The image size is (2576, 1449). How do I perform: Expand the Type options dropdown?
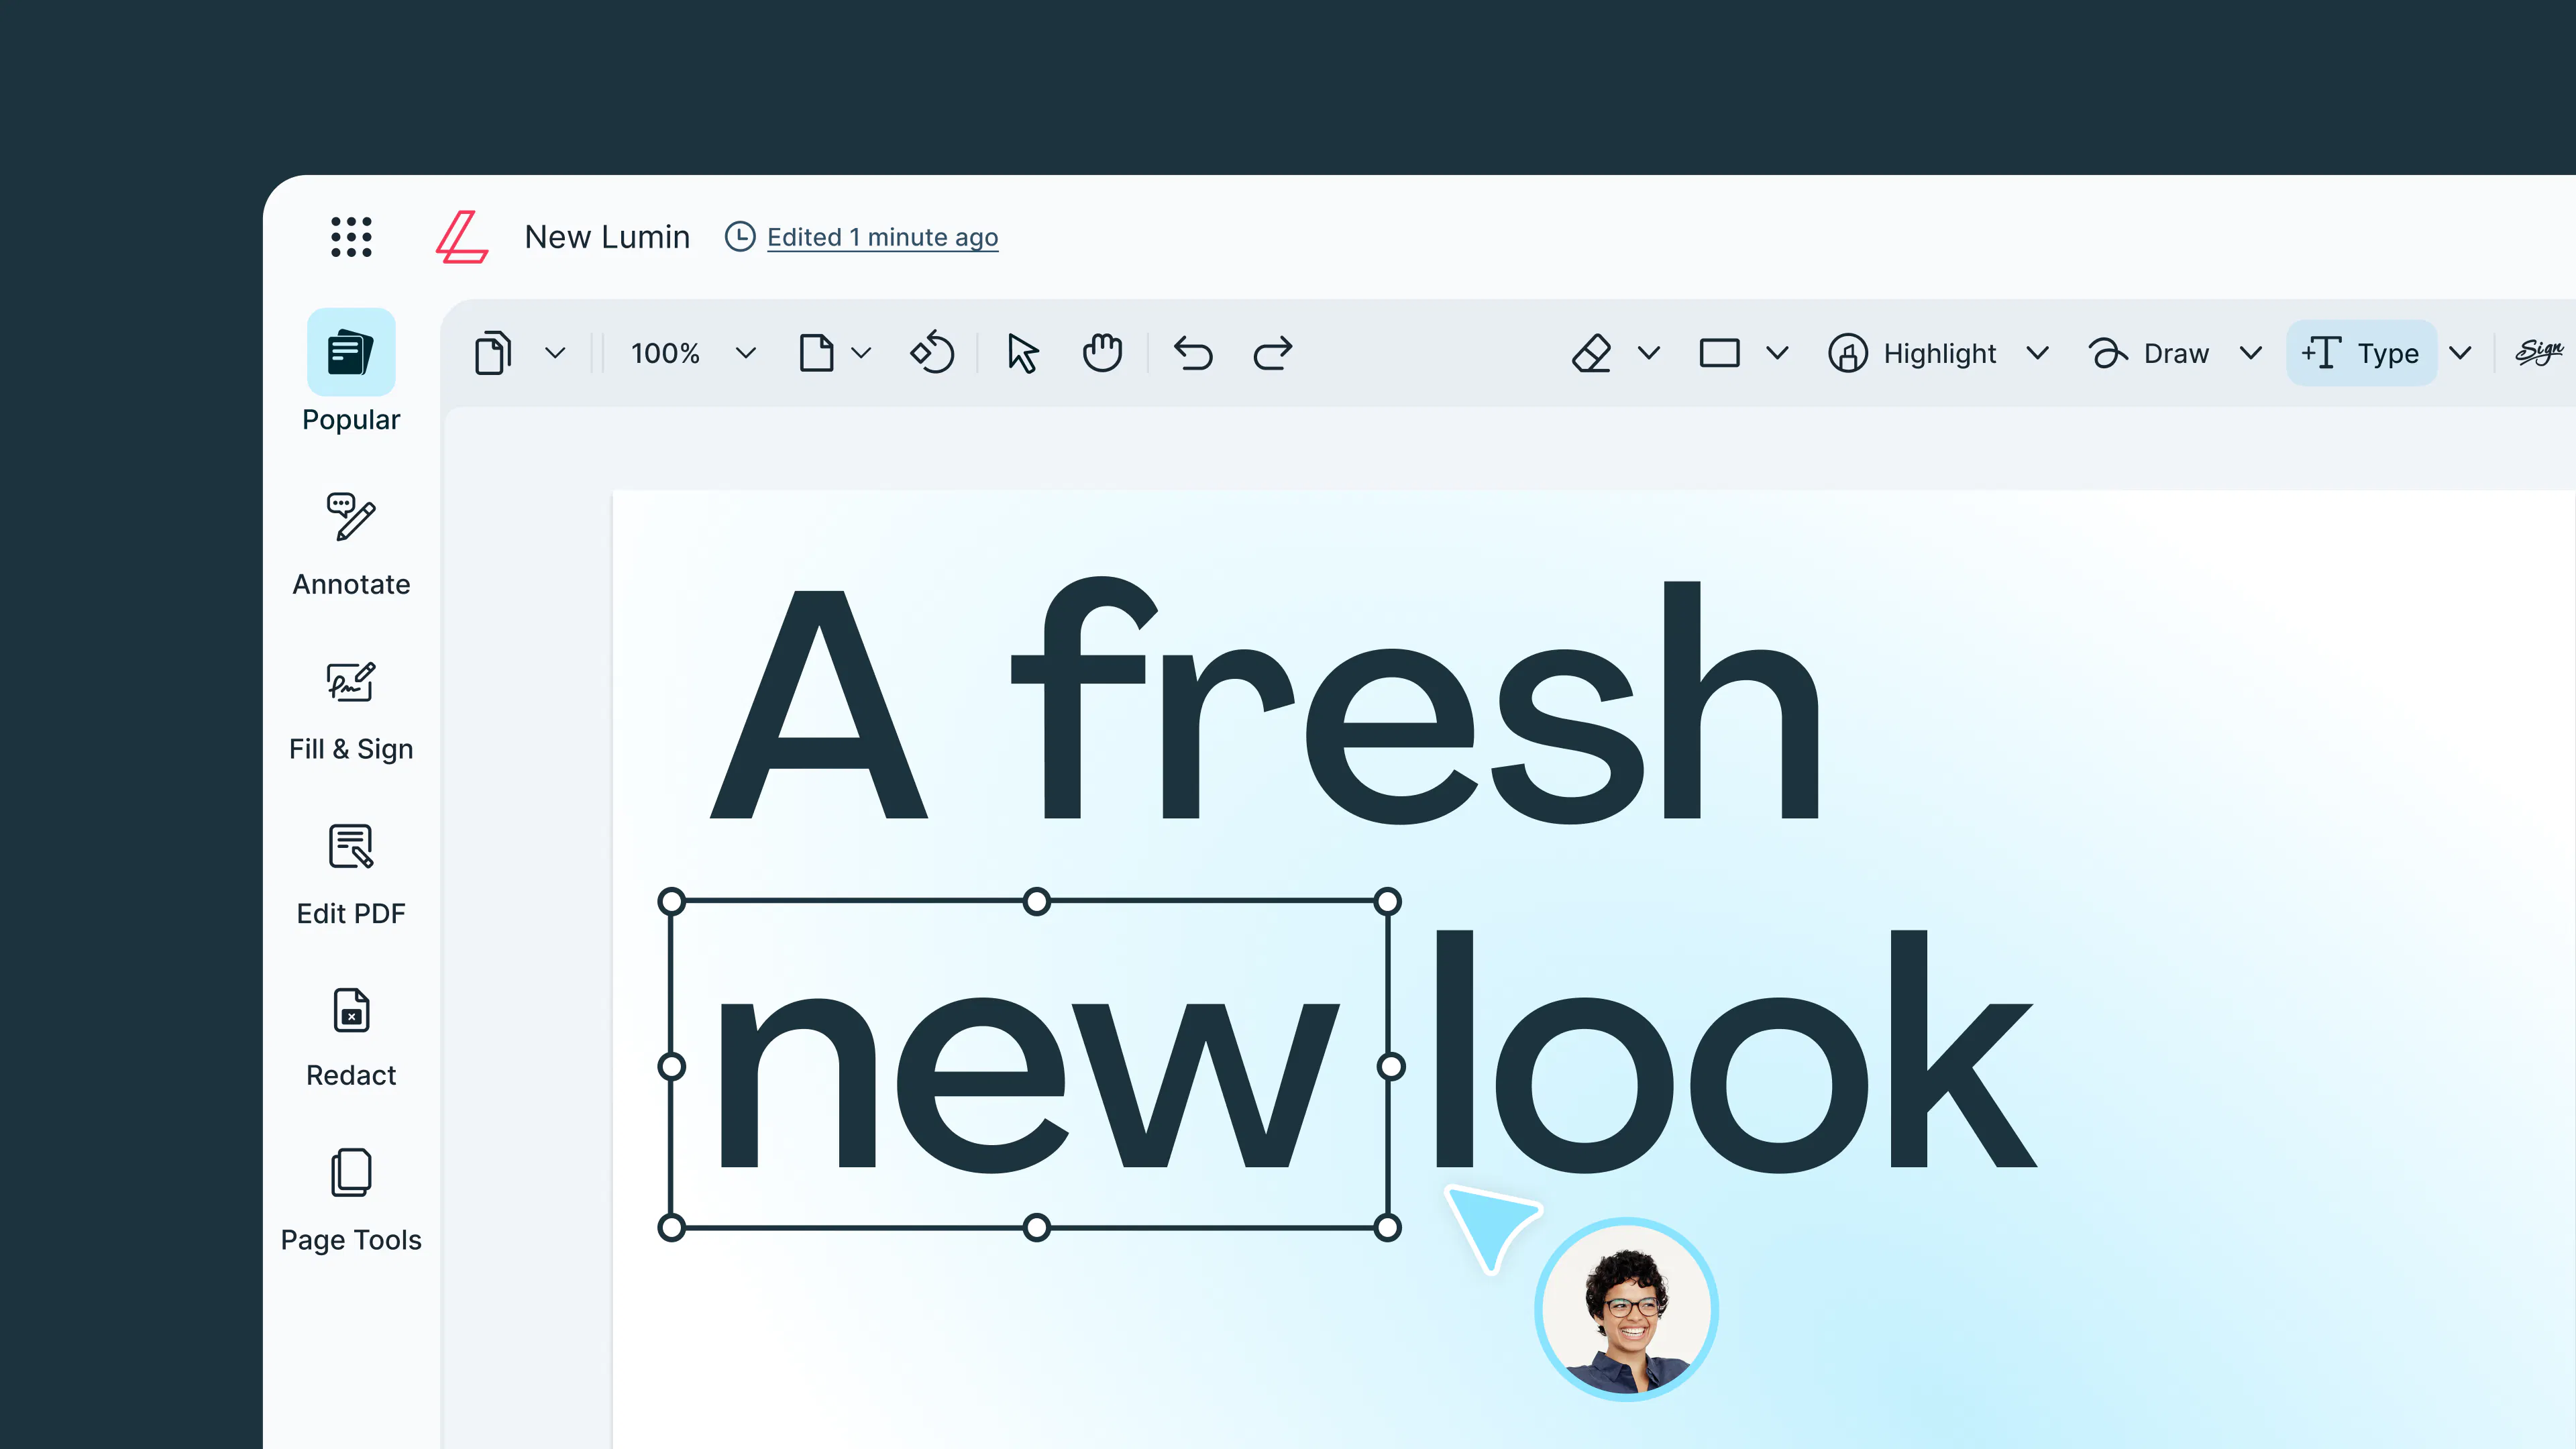(x=2460, y=353)
